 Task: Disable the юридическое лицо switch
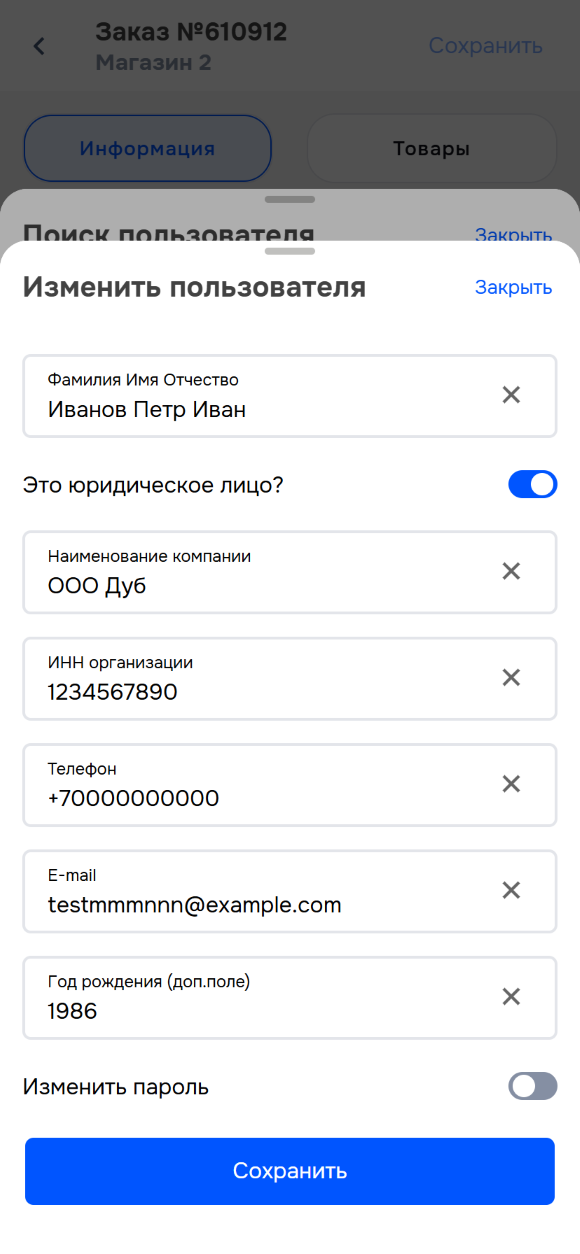coord(532,485)
